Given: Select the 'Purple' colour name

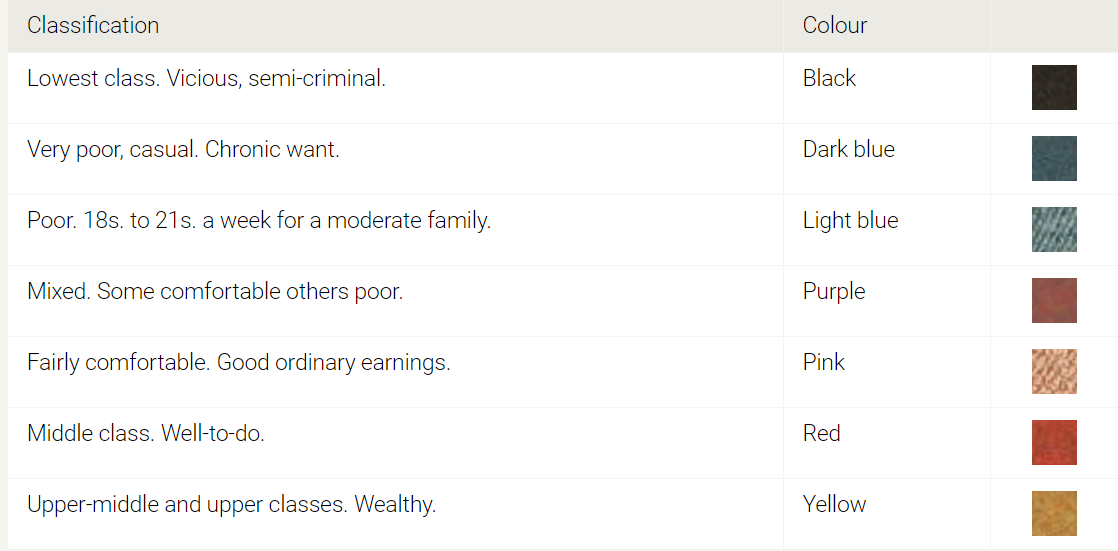Looking at the screenshot, I should point(834,291).
